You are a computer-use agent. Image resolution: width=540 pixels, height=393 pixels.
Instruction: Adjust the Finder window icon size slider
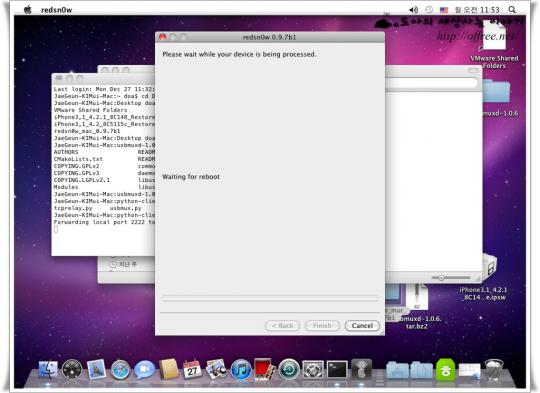[451, 277]
